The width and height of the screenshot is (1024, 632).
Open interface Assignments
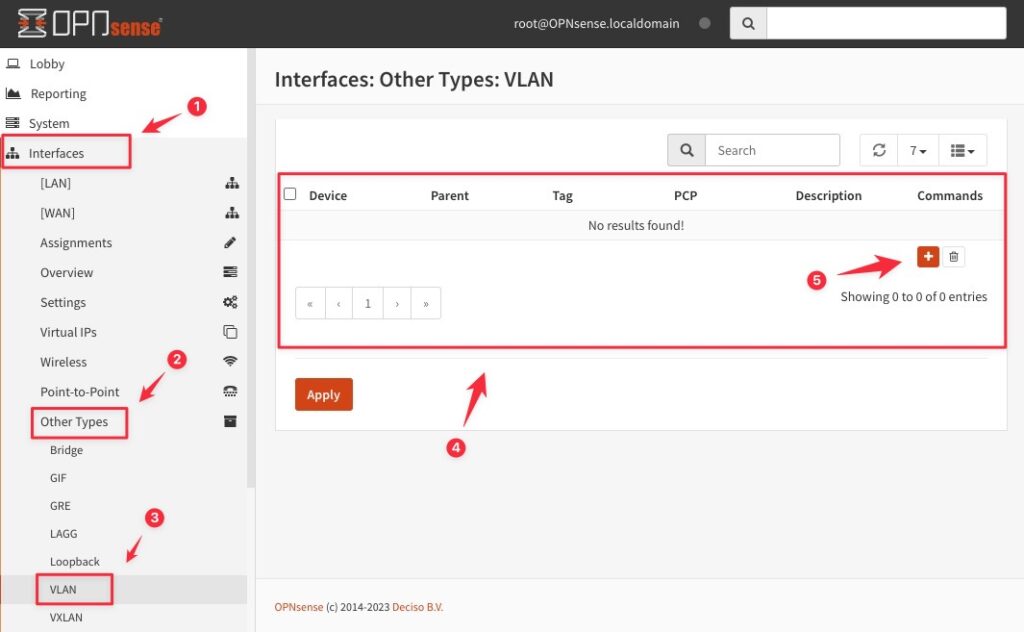coord(76,243)
